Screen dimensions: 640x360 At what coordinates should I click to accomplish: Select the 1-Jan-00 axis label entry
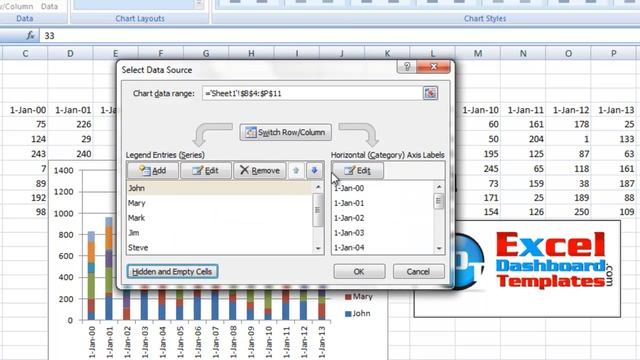tap(383, 188)
